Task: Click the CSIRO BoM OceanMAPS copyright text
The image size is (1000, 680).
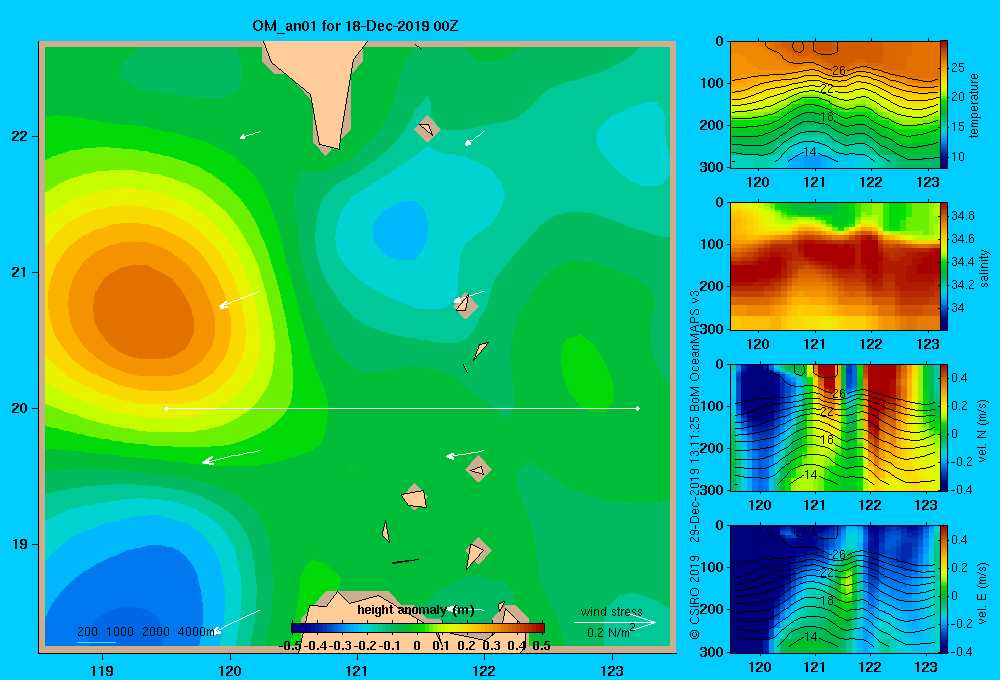Action: [695, 464]
